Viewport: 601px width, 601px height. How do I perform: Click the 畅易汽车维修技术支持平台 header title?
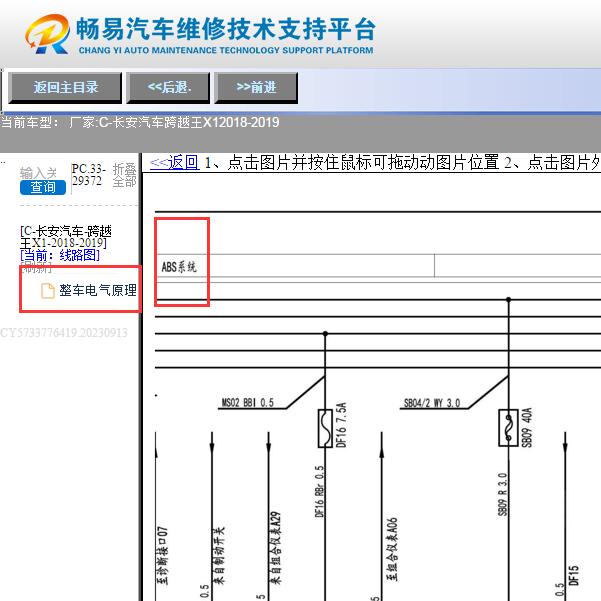225,29
